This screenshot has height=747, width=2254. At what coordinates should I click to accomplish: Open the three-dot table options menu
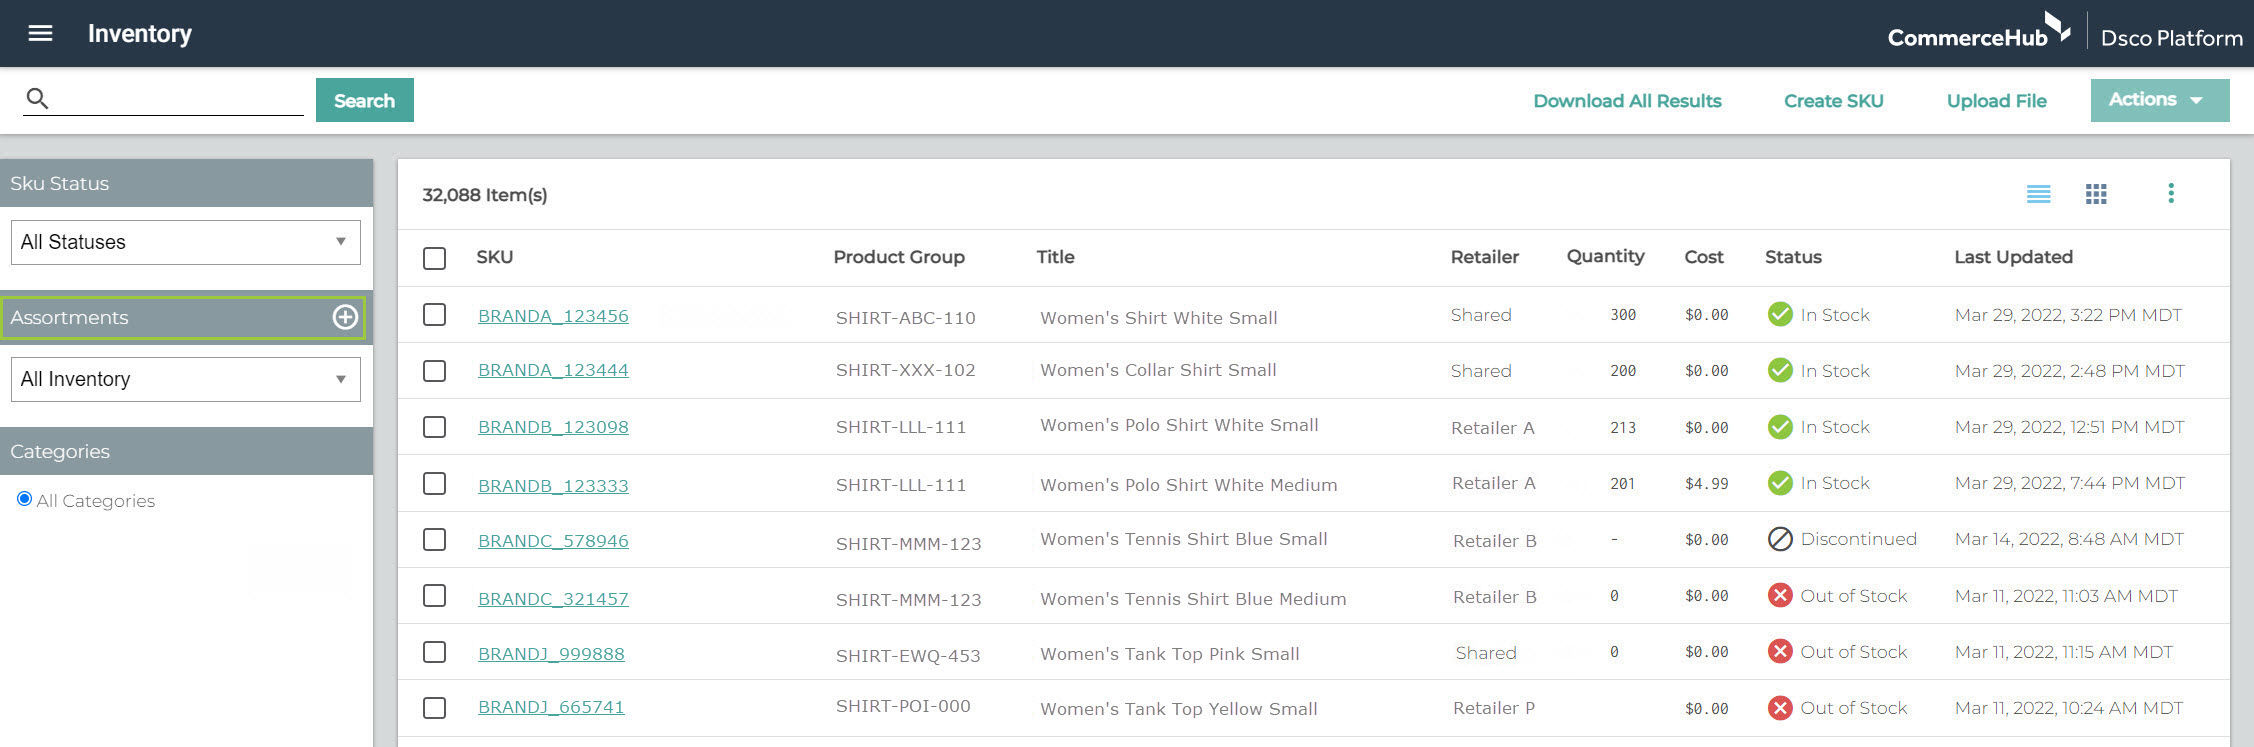pos(2170,193)
